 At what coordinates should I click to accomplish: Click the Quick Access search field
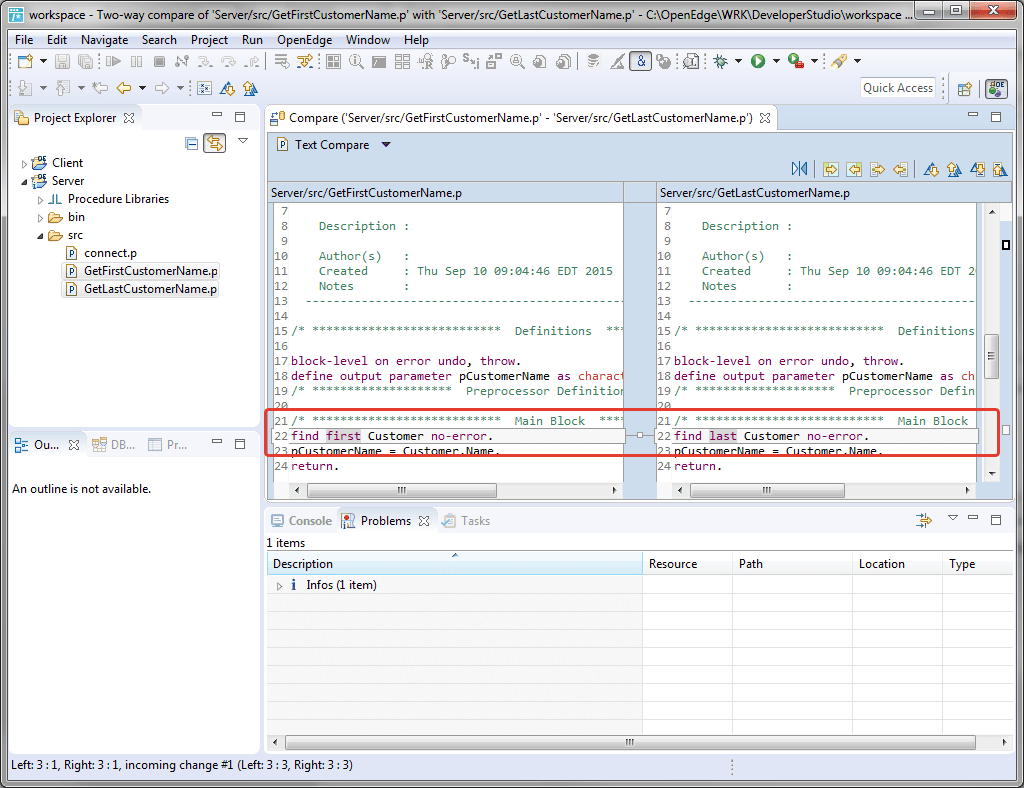(x=898, y=88)
